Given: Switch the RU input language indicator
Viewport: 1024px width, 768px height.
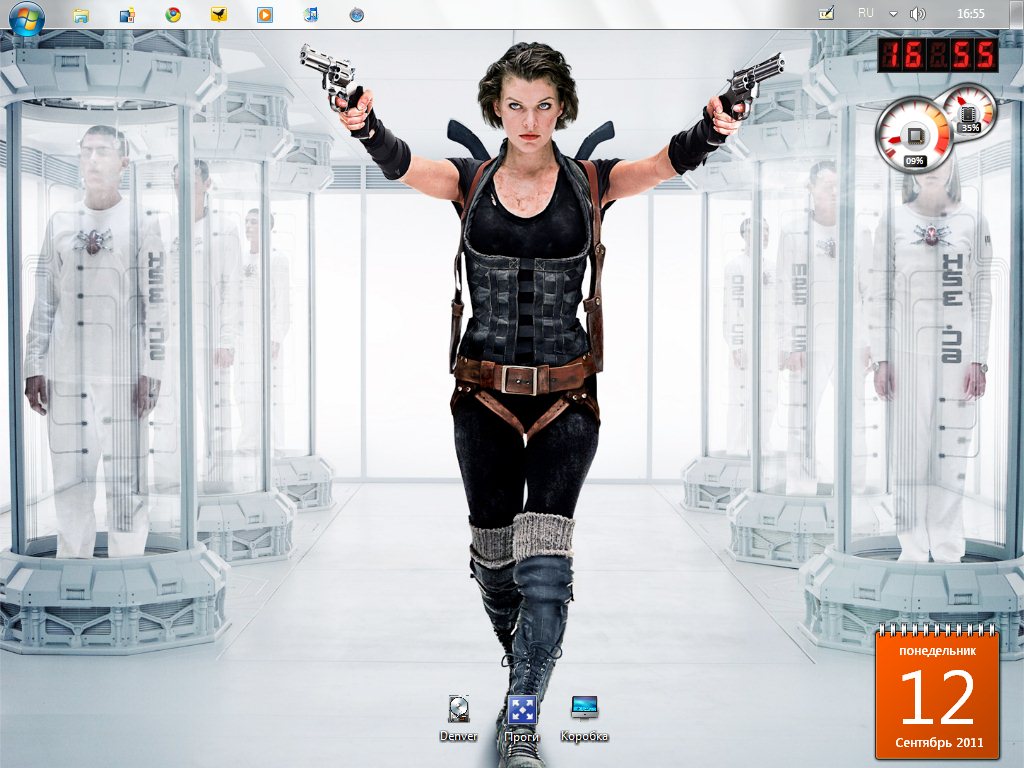Looking at the screenshot, I should click(x=866, y=13).
